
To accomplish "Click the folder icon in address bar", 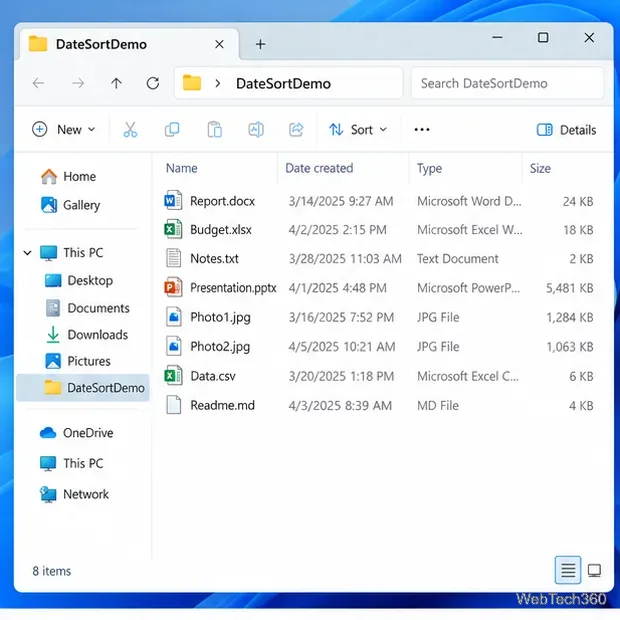I will [x=192, y=83].
